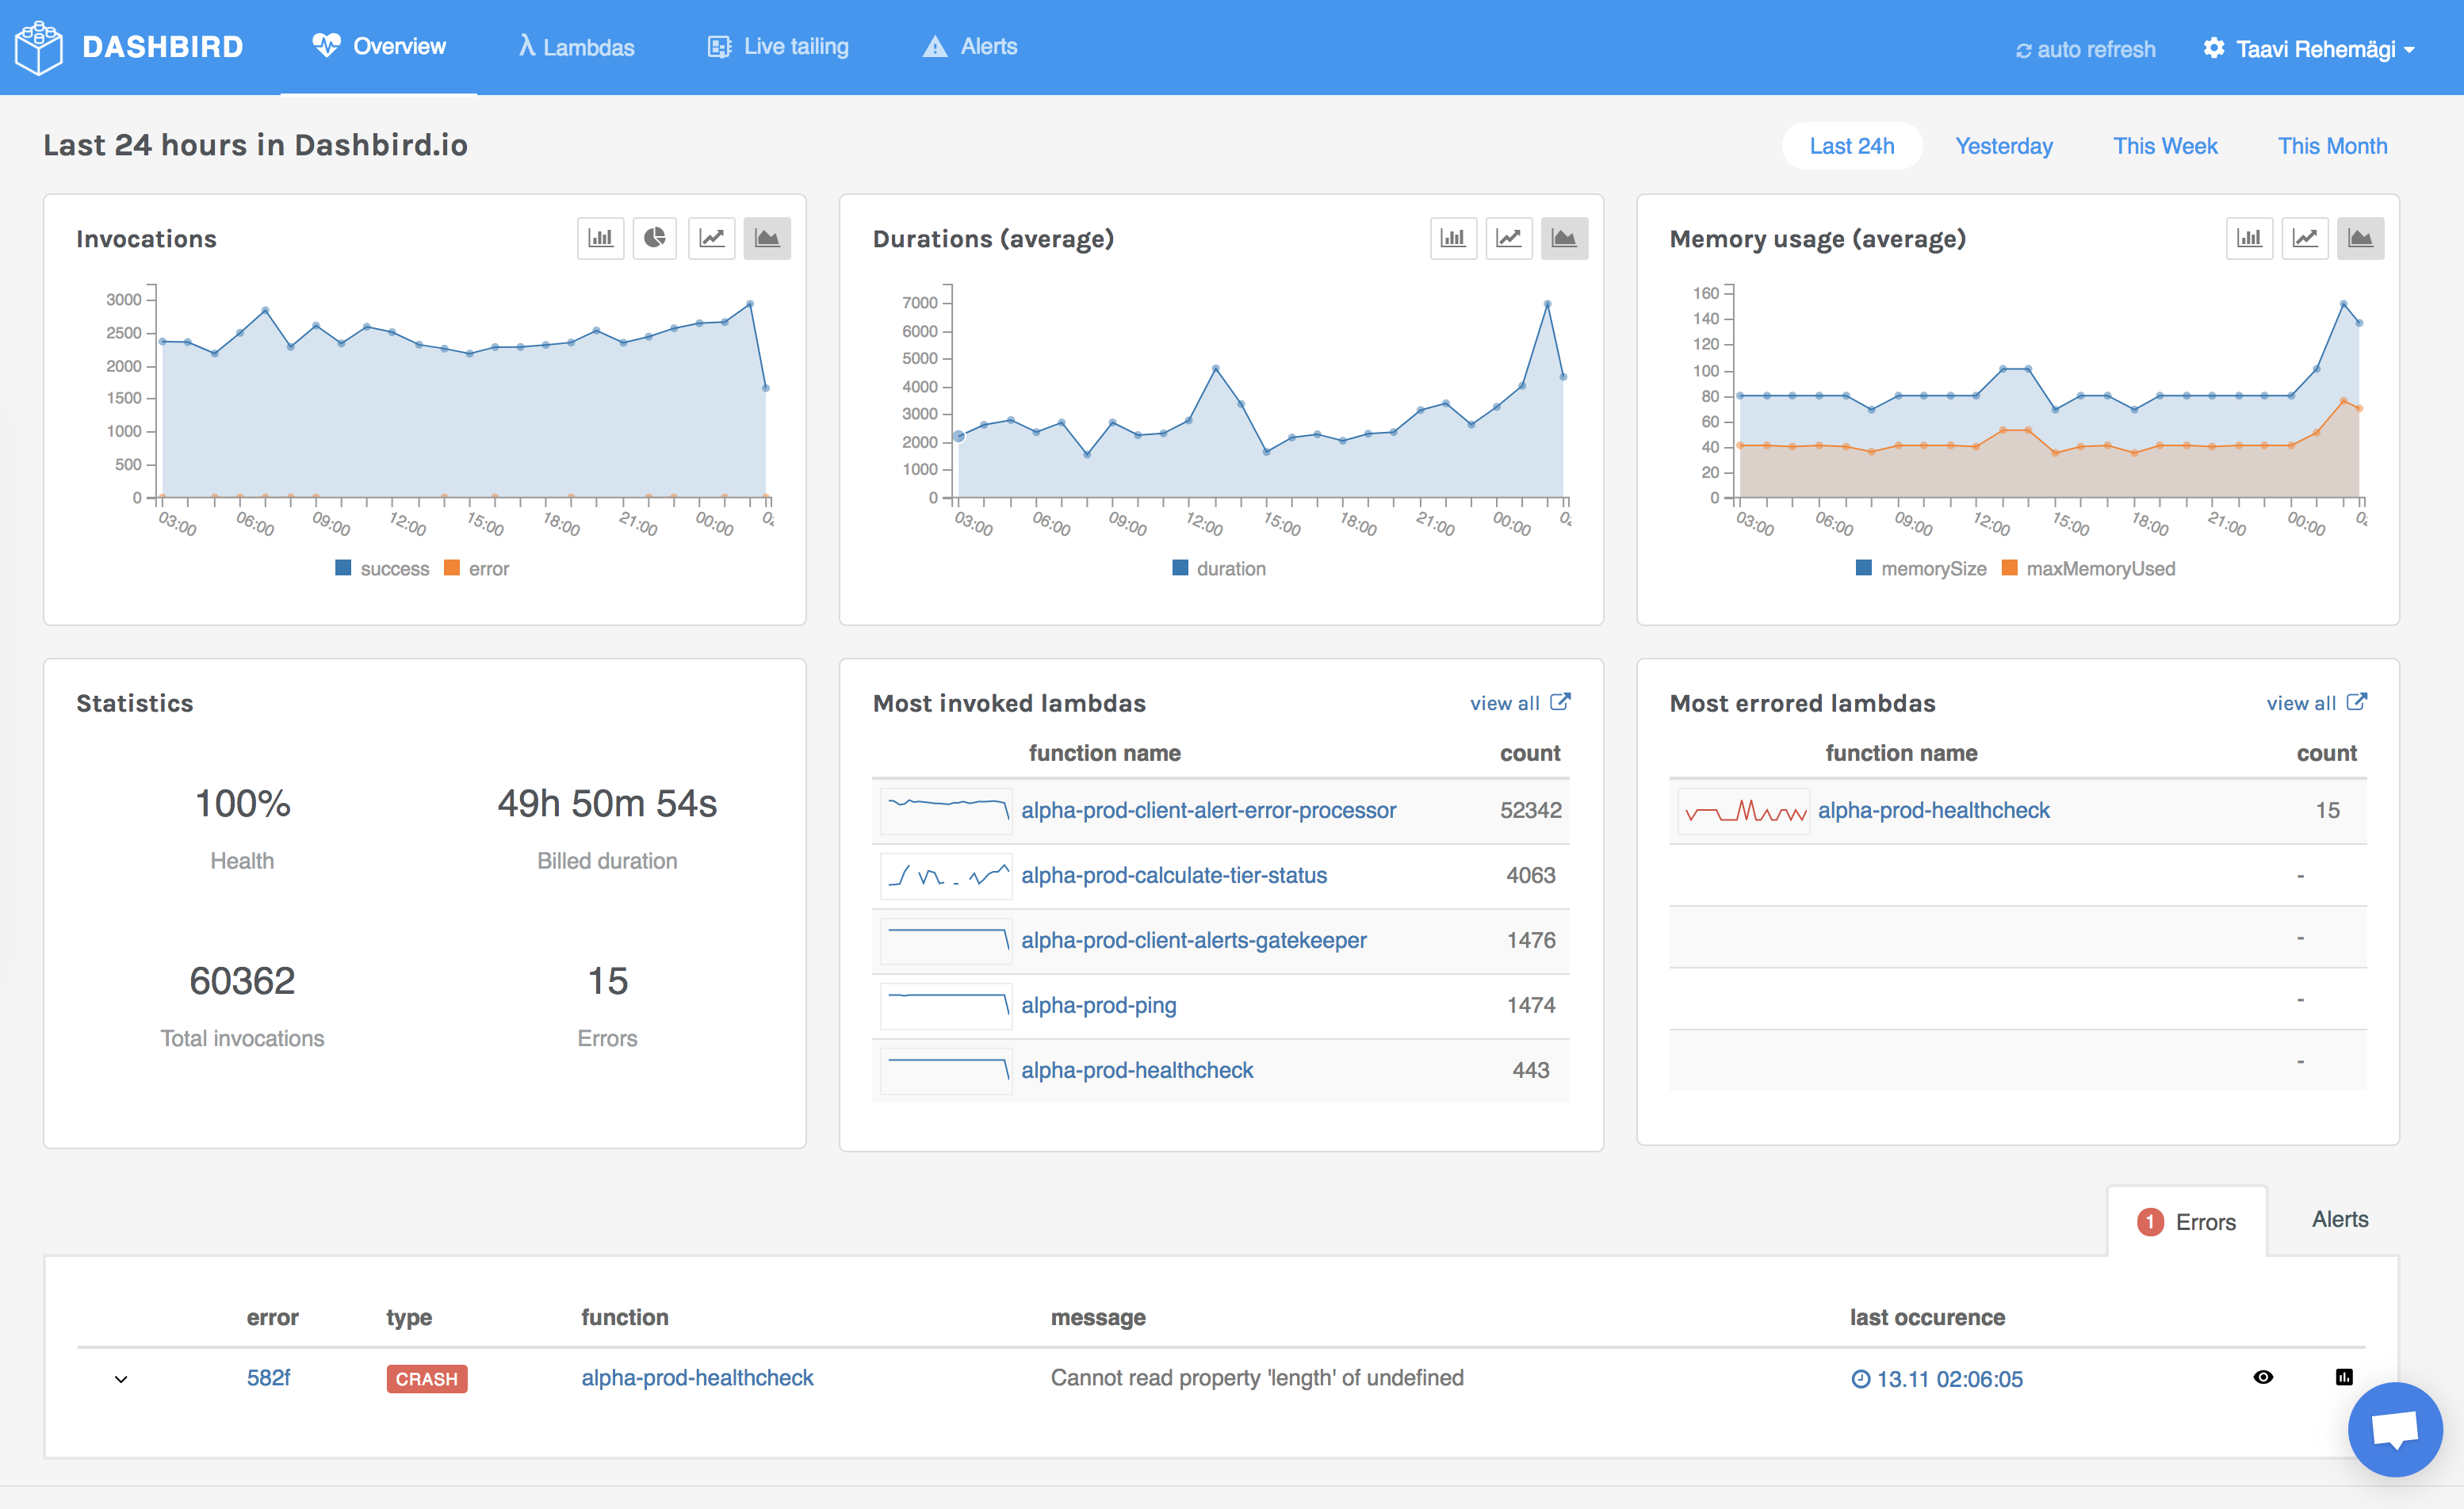Open alpha-prod-client-alert-error-processor lambda
Screen dimensions: 2464x1509
[1208, 810]
